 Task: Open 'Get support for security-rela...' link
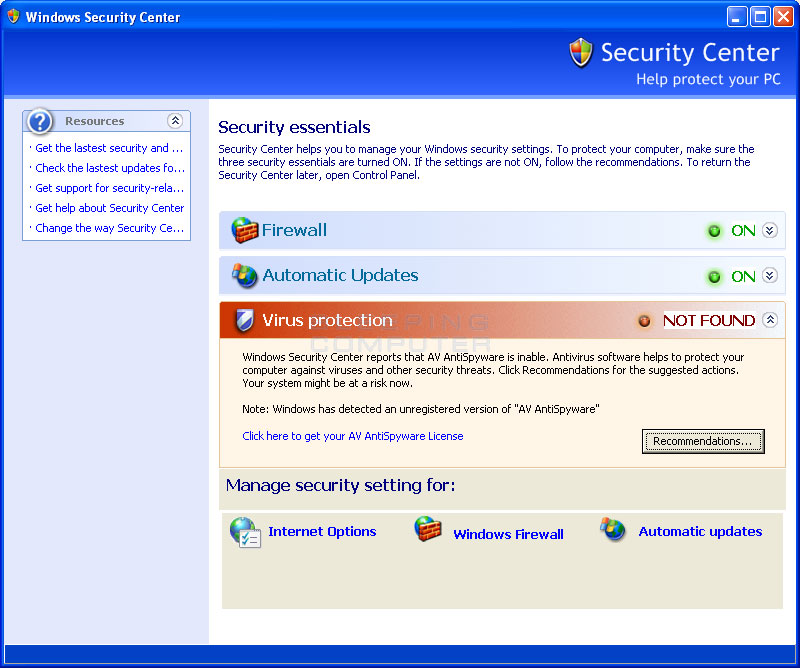coord(109,188)
